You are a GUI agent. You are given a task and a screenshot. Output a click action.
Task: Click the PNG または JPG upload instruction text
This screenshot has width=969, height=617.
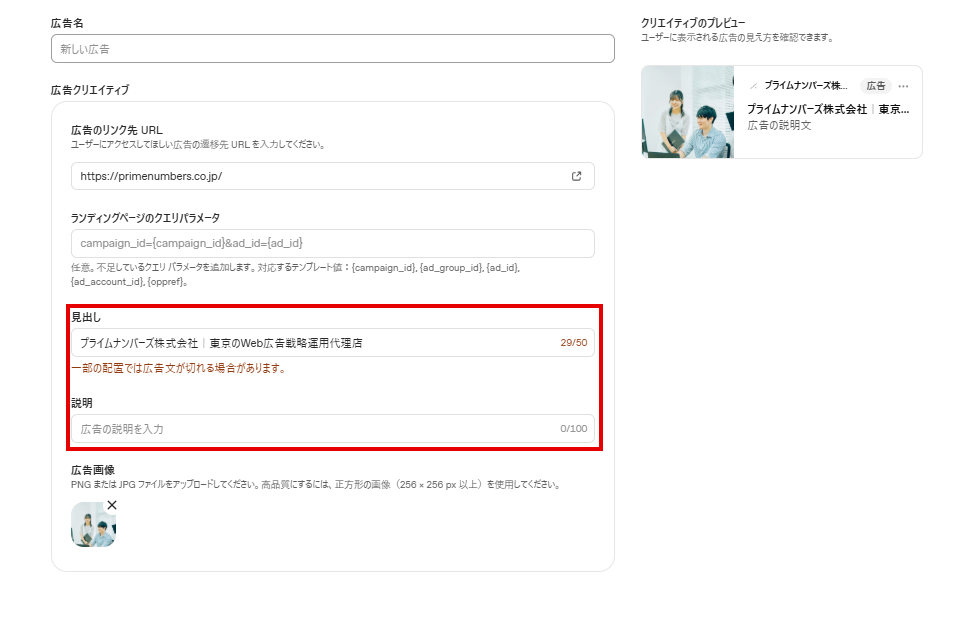coord(316,485)
